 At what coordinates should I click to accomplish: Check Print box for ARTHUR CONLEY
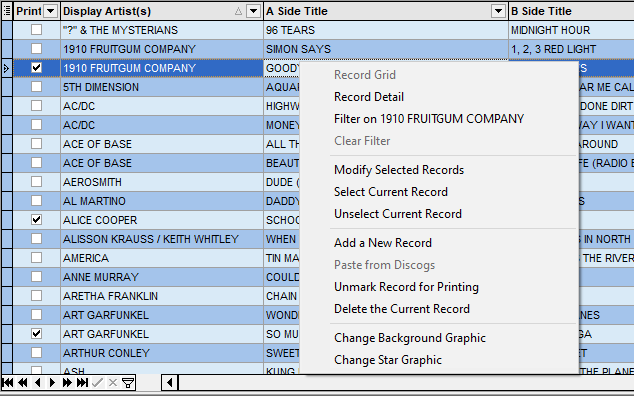pos(36,353)
